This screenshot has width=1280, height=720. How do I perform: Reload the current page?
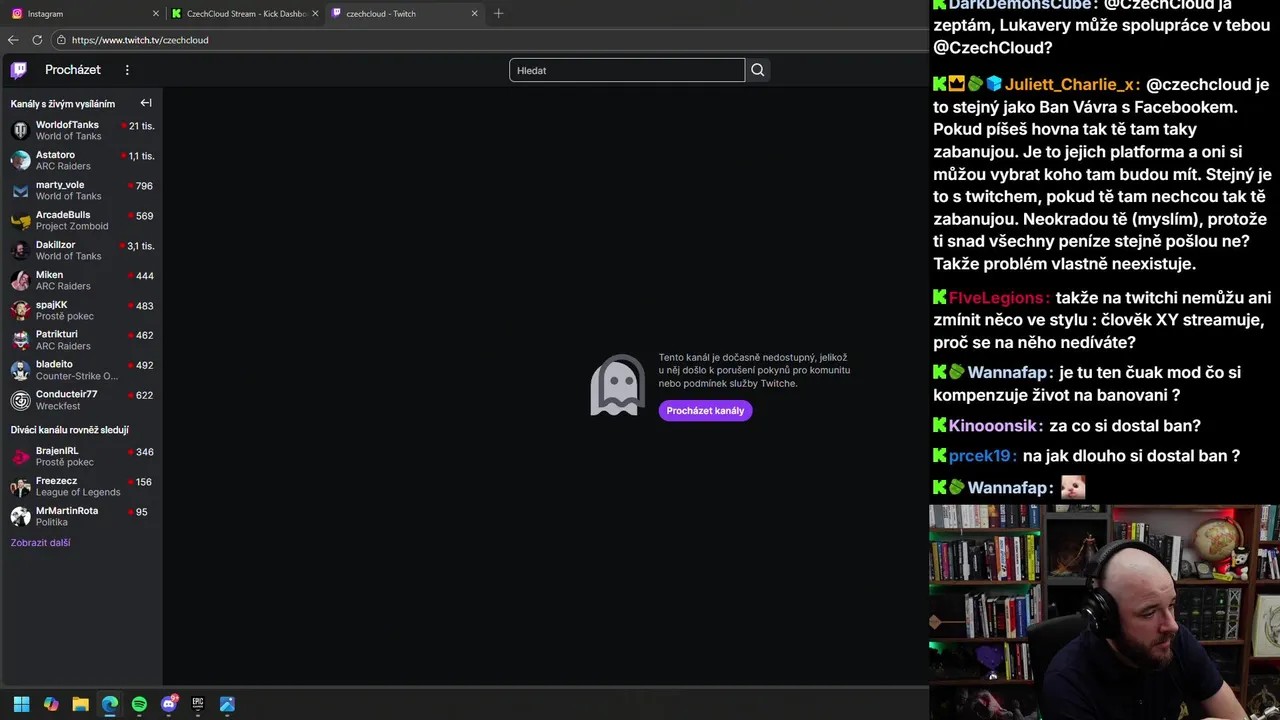pyautogui.click(x=37, y=40)
